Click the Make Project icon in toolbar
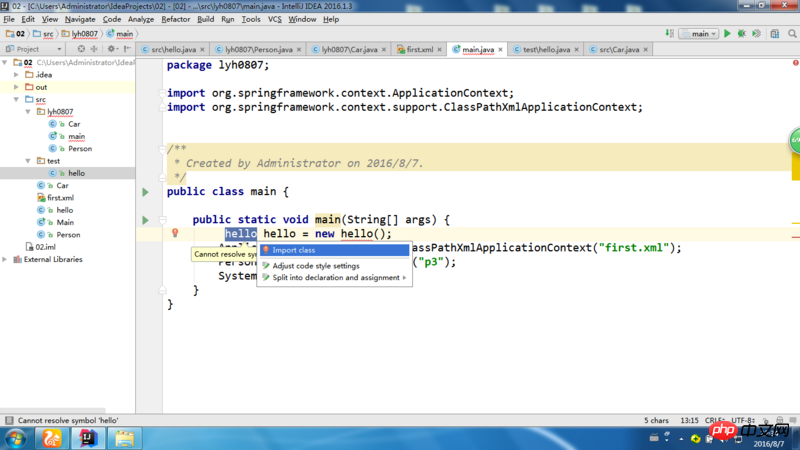 pos(669,34)
